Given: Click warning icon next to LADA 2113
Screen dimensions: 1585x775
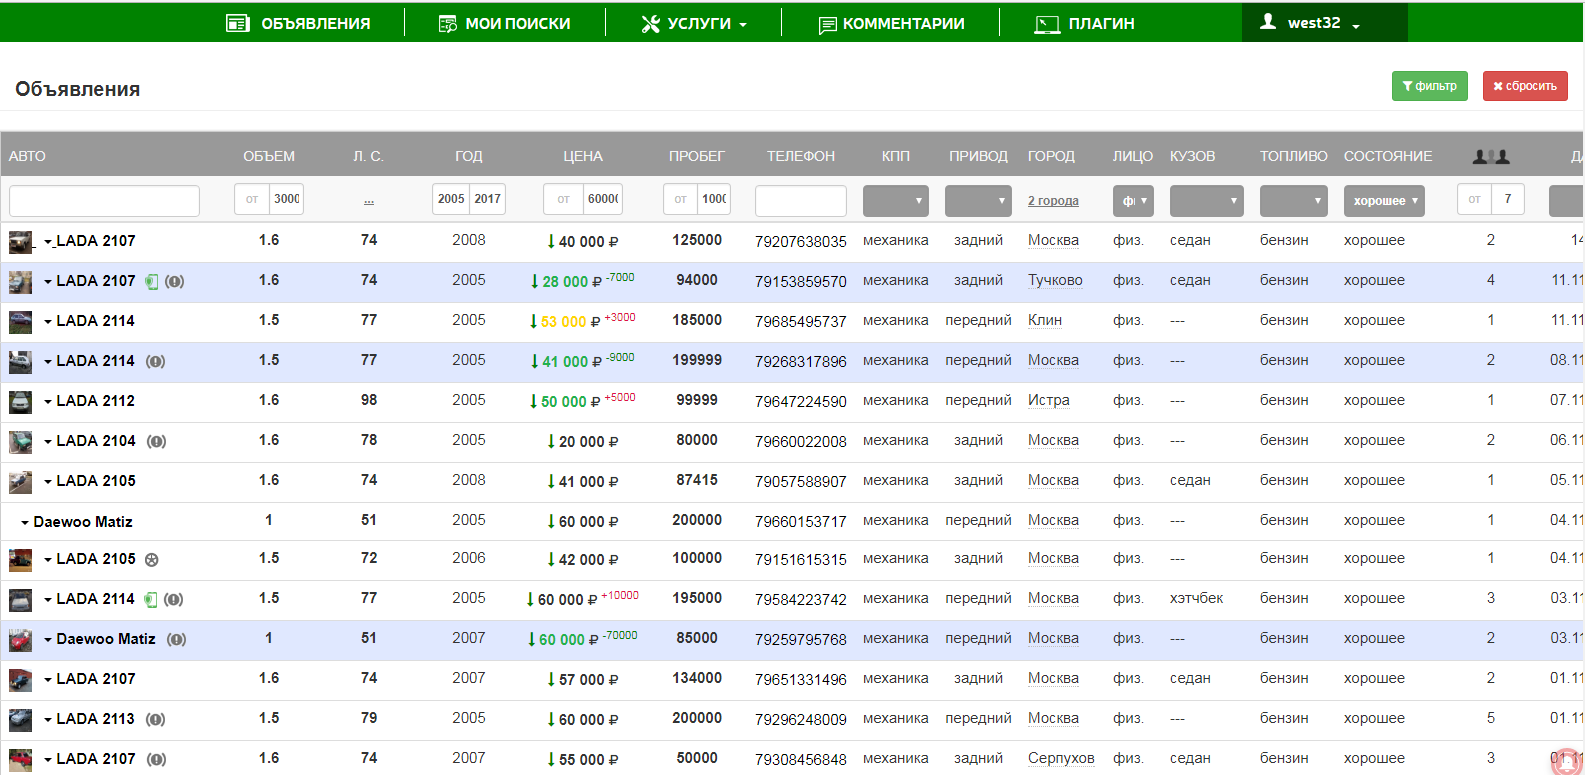Looking at the screenshot, I should coord(155,719).
